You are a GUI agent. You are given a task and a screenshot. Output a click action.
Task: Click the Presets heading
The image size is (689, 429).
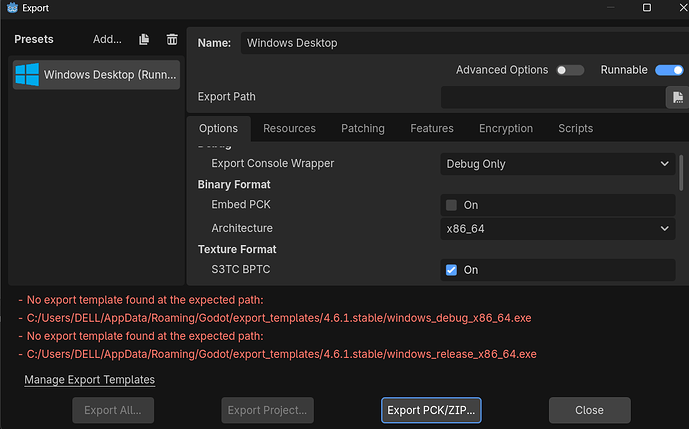coord(34,40)
